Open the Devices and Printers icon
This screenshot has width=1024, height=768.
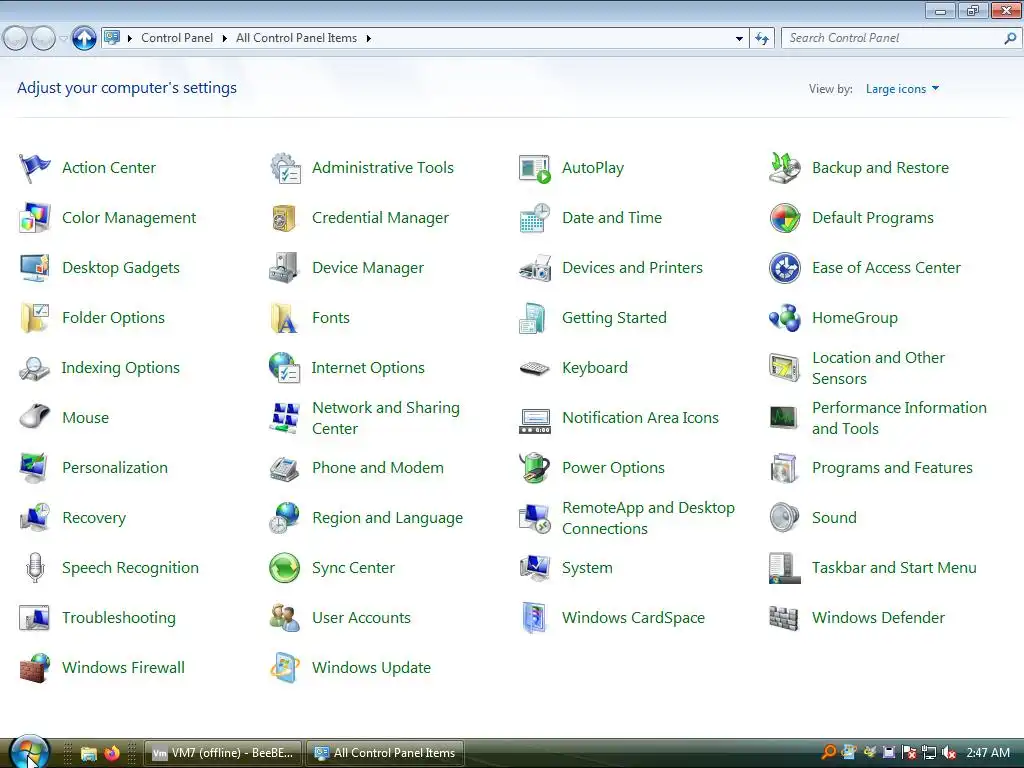[535, 268]
